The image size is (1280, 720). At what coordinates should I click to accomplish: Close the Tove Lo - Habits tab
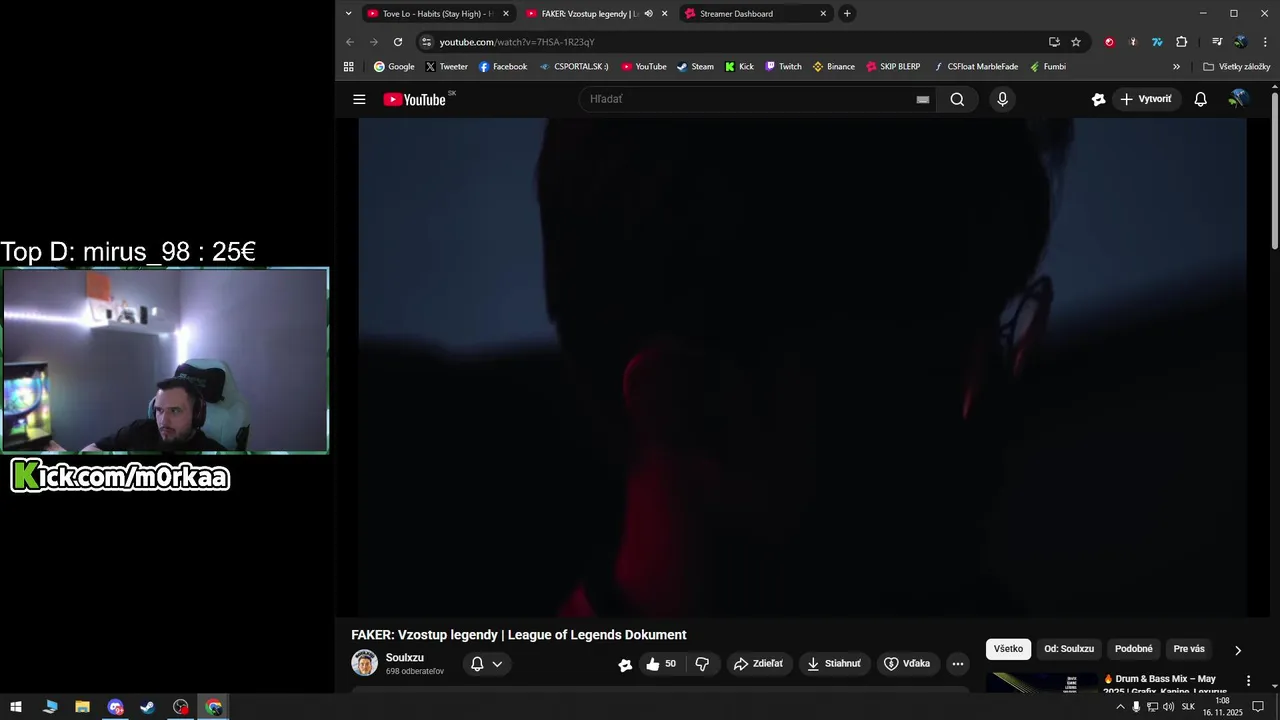506,13
